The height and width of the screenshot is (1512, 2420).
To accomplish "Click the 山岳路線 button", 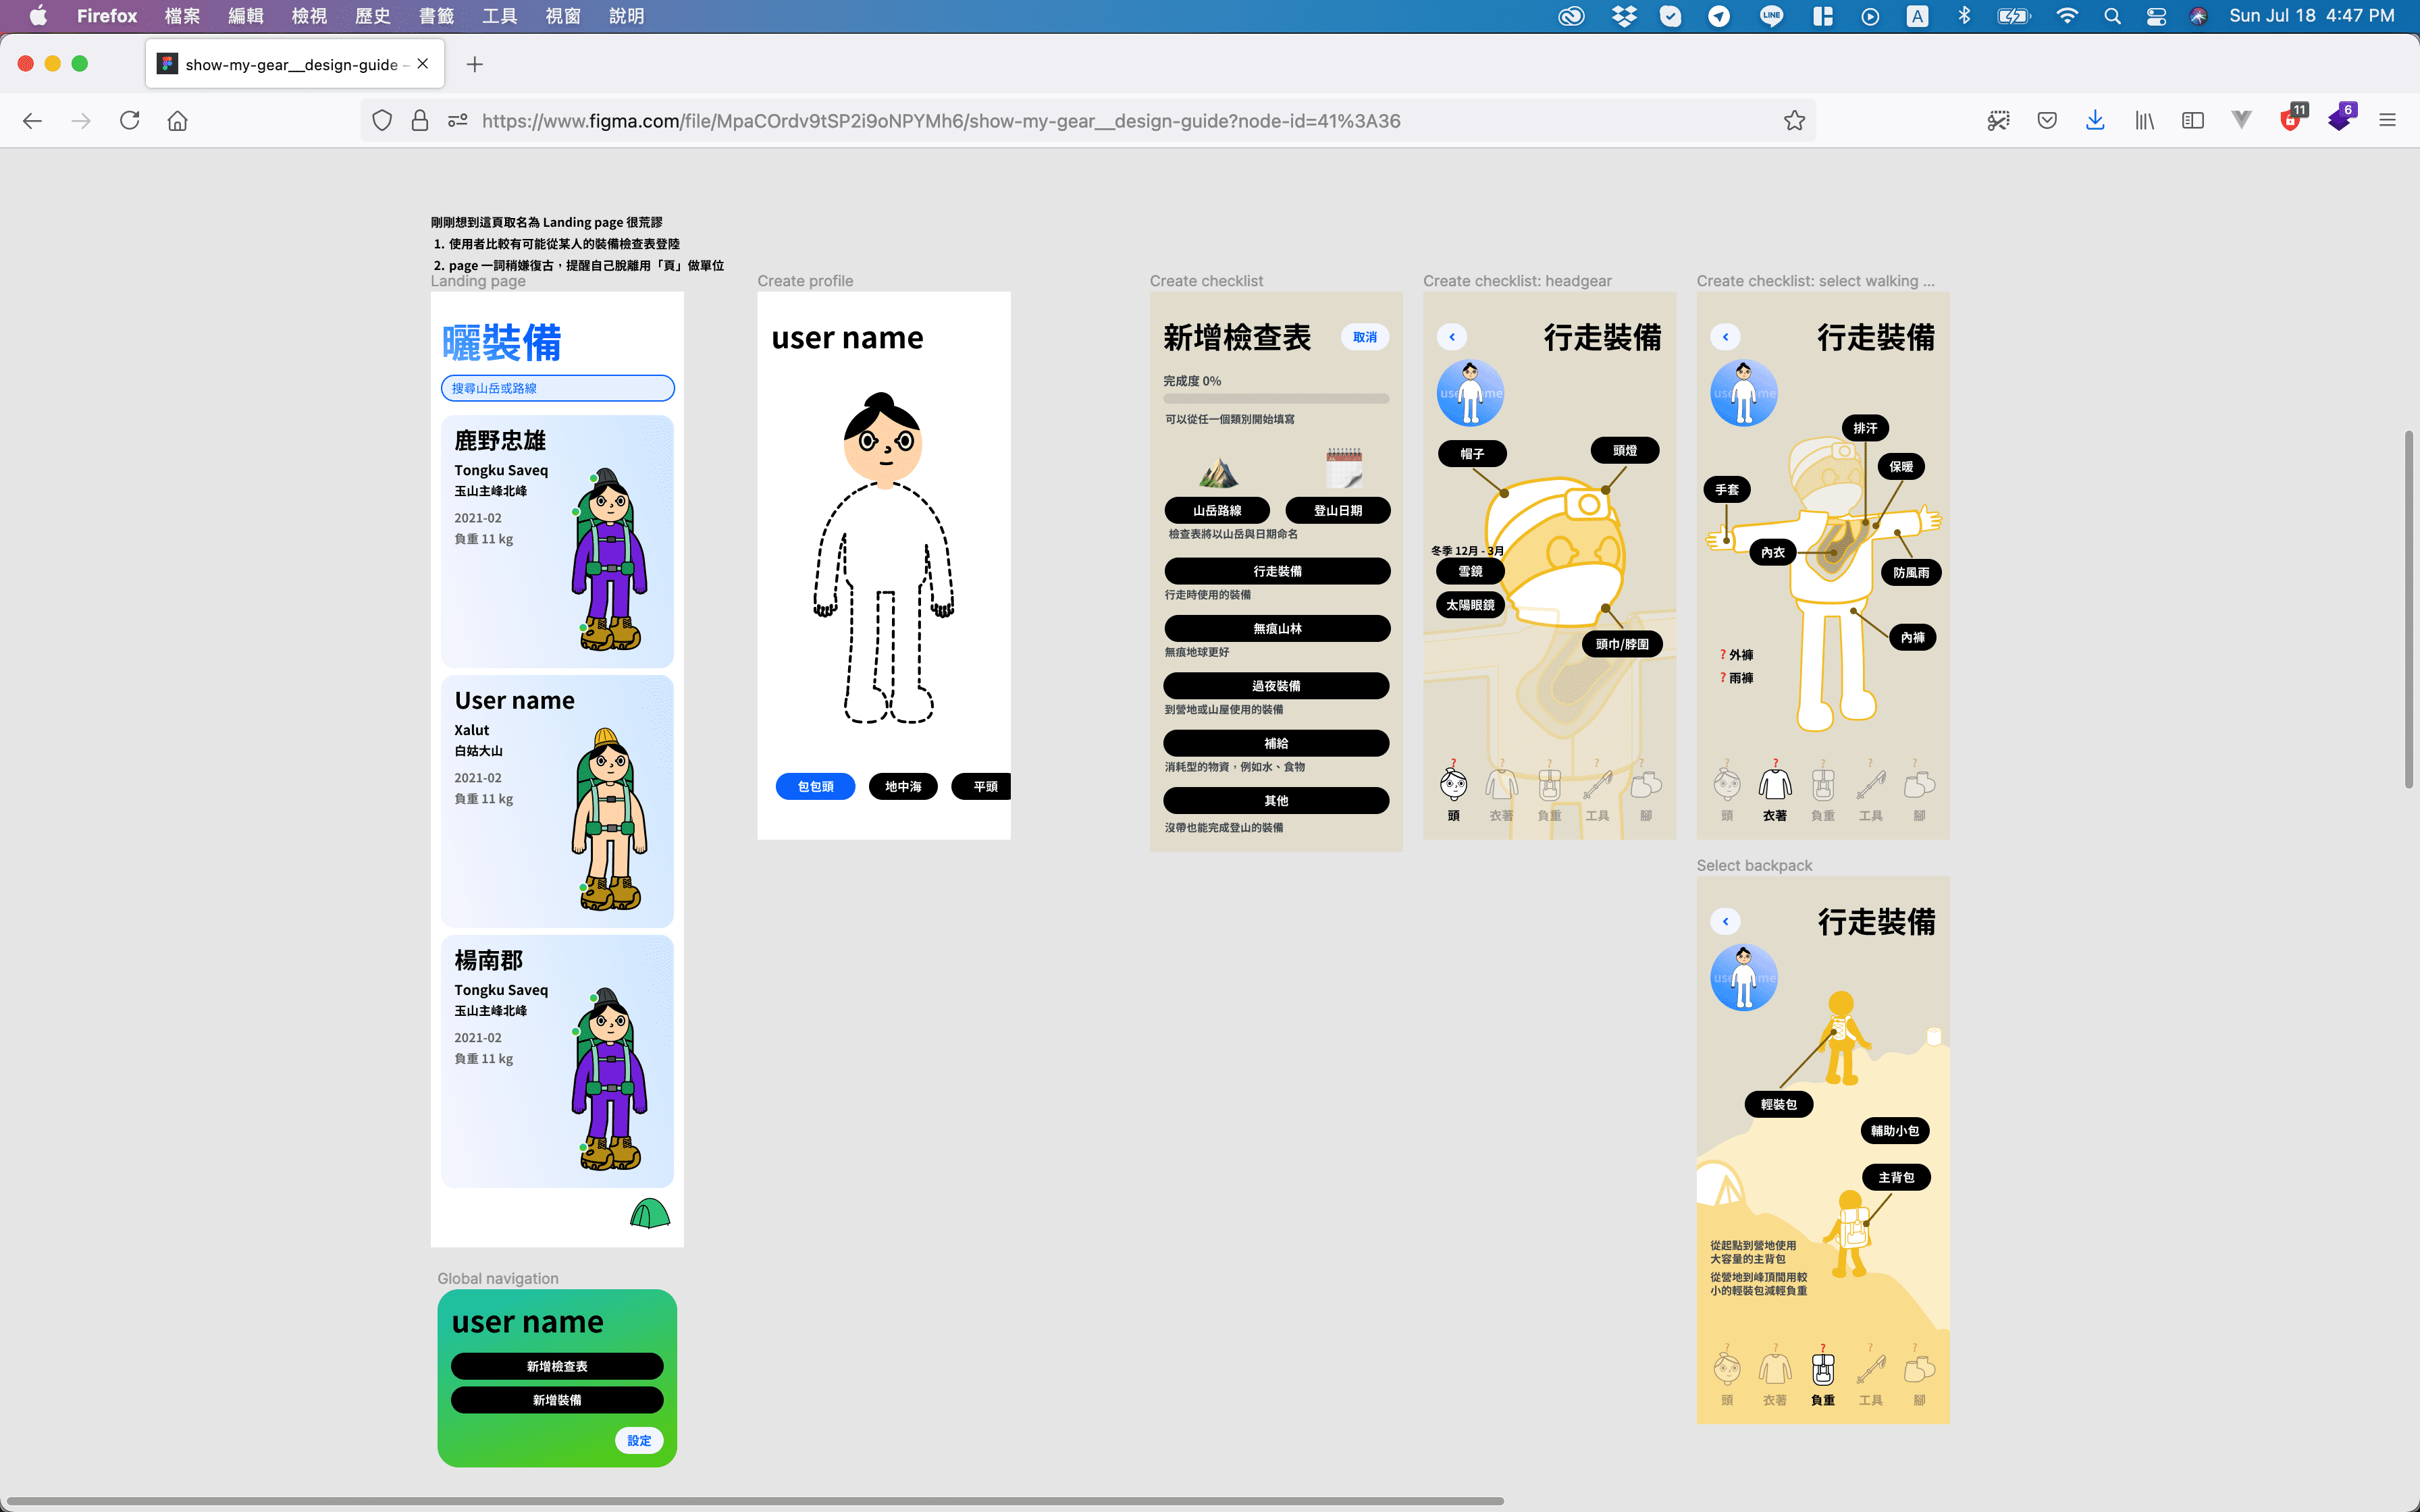I will (1217, 510).
